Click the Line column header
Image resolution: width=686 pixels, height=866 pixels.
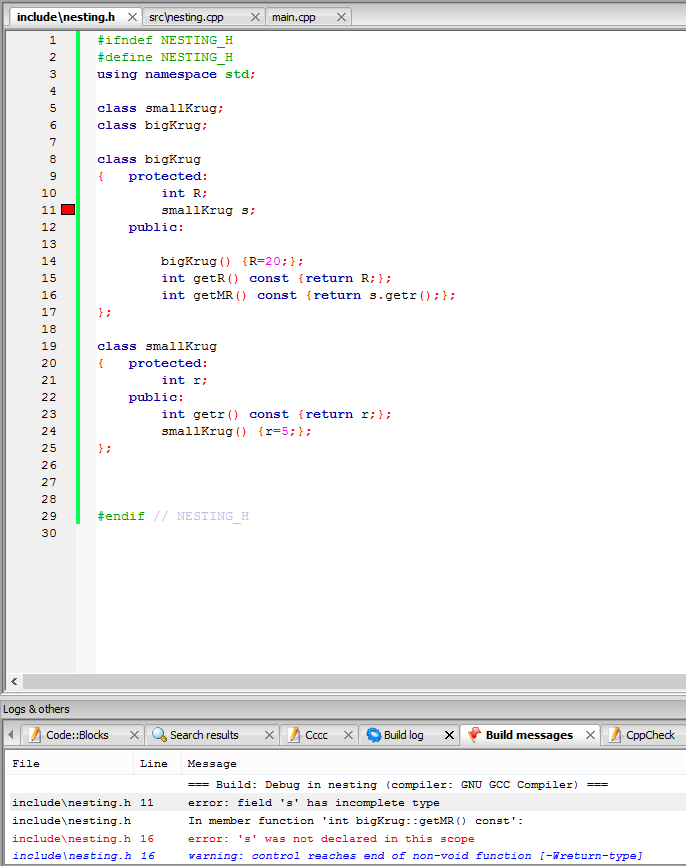point(157,764)
